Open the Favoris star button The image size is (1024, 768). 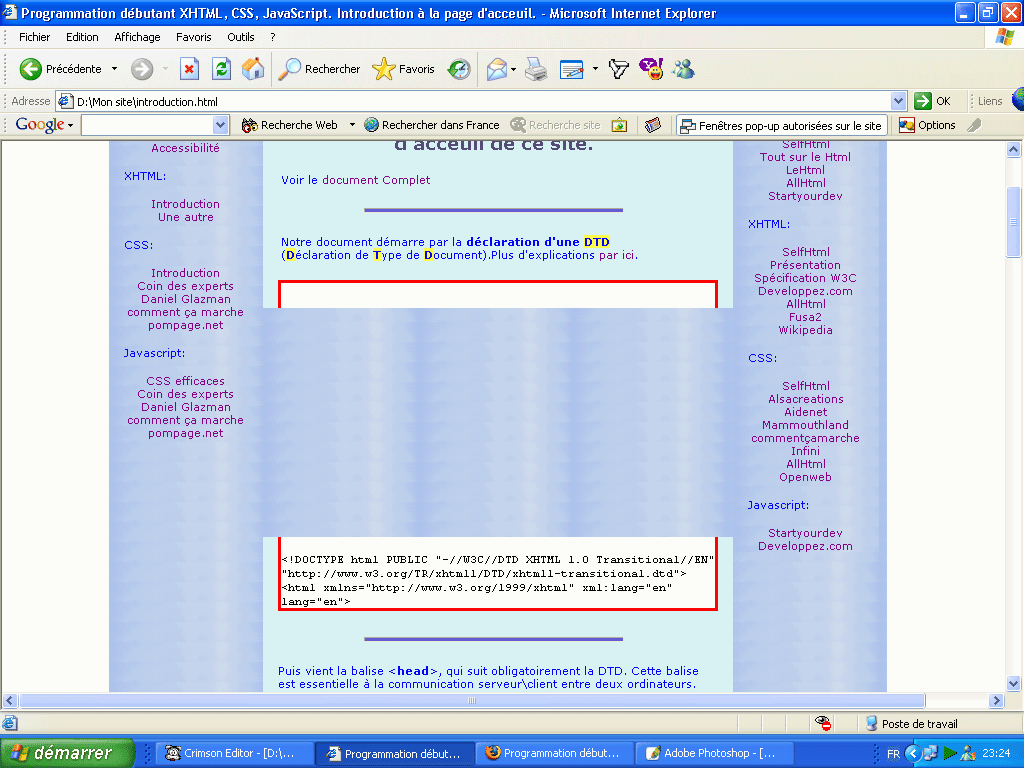403,69
